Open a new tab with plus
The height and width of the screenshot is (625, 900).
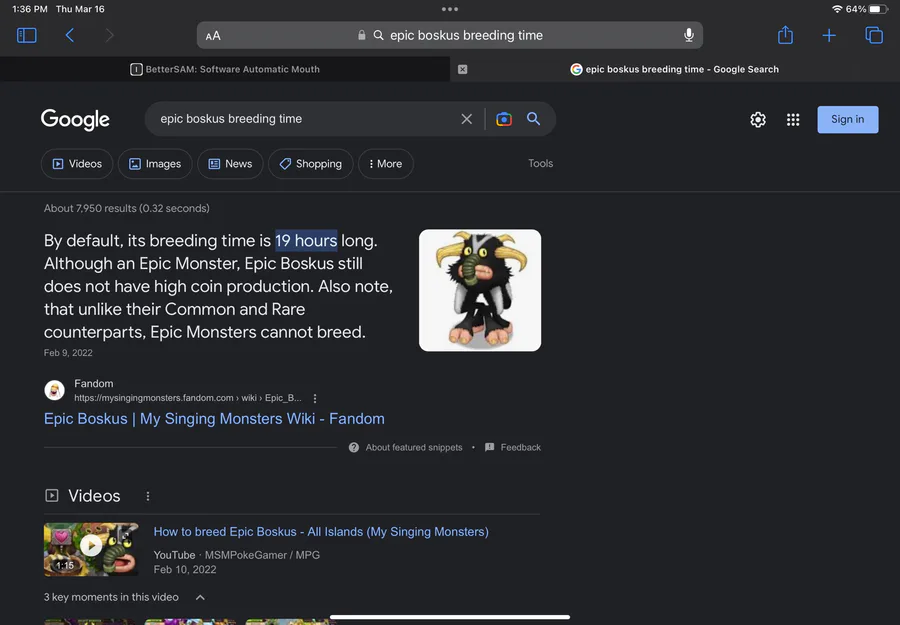829,36
